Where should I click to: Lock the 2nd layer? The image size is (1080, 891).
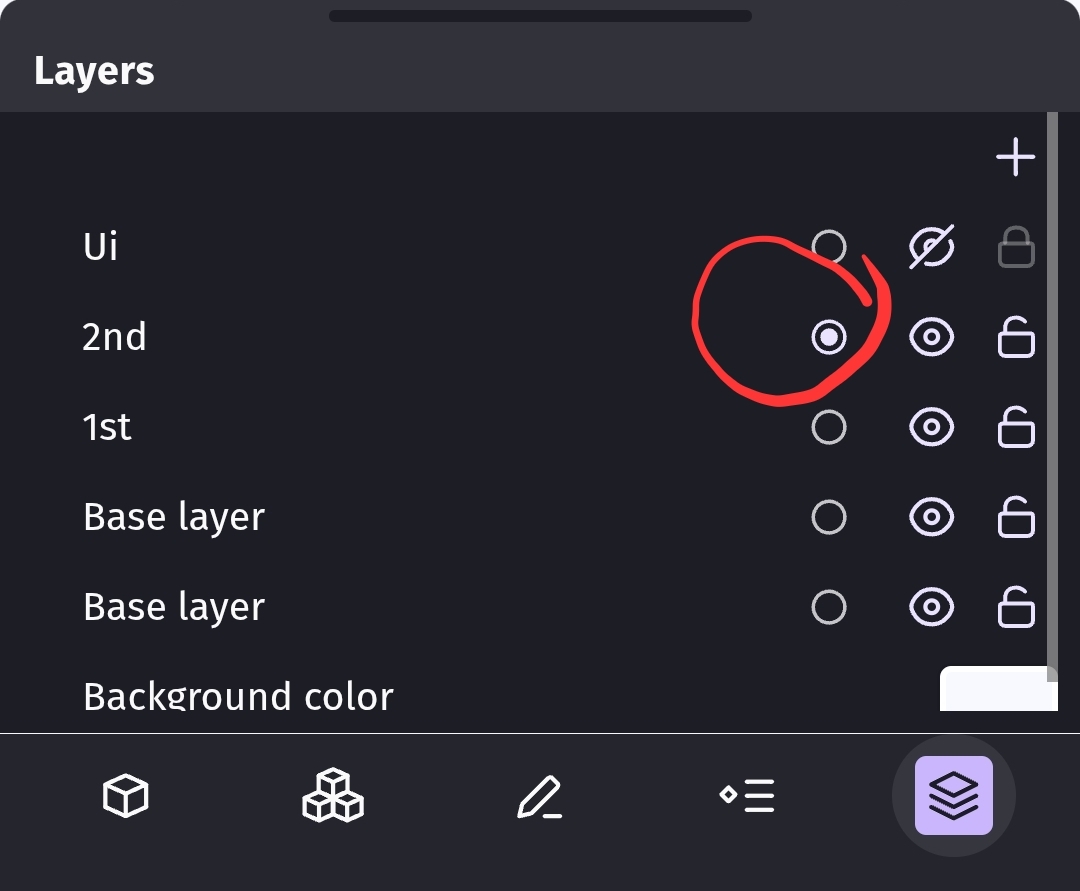pos(1016,337)
